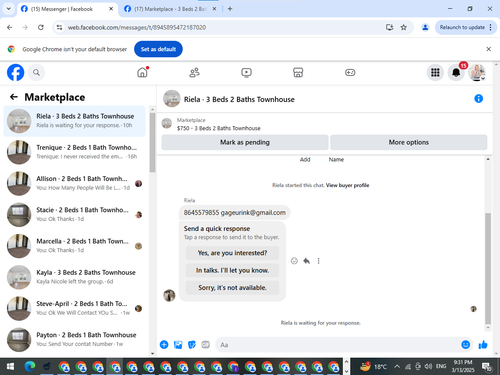Click the blue plus more-actions icon

(164, 345)
